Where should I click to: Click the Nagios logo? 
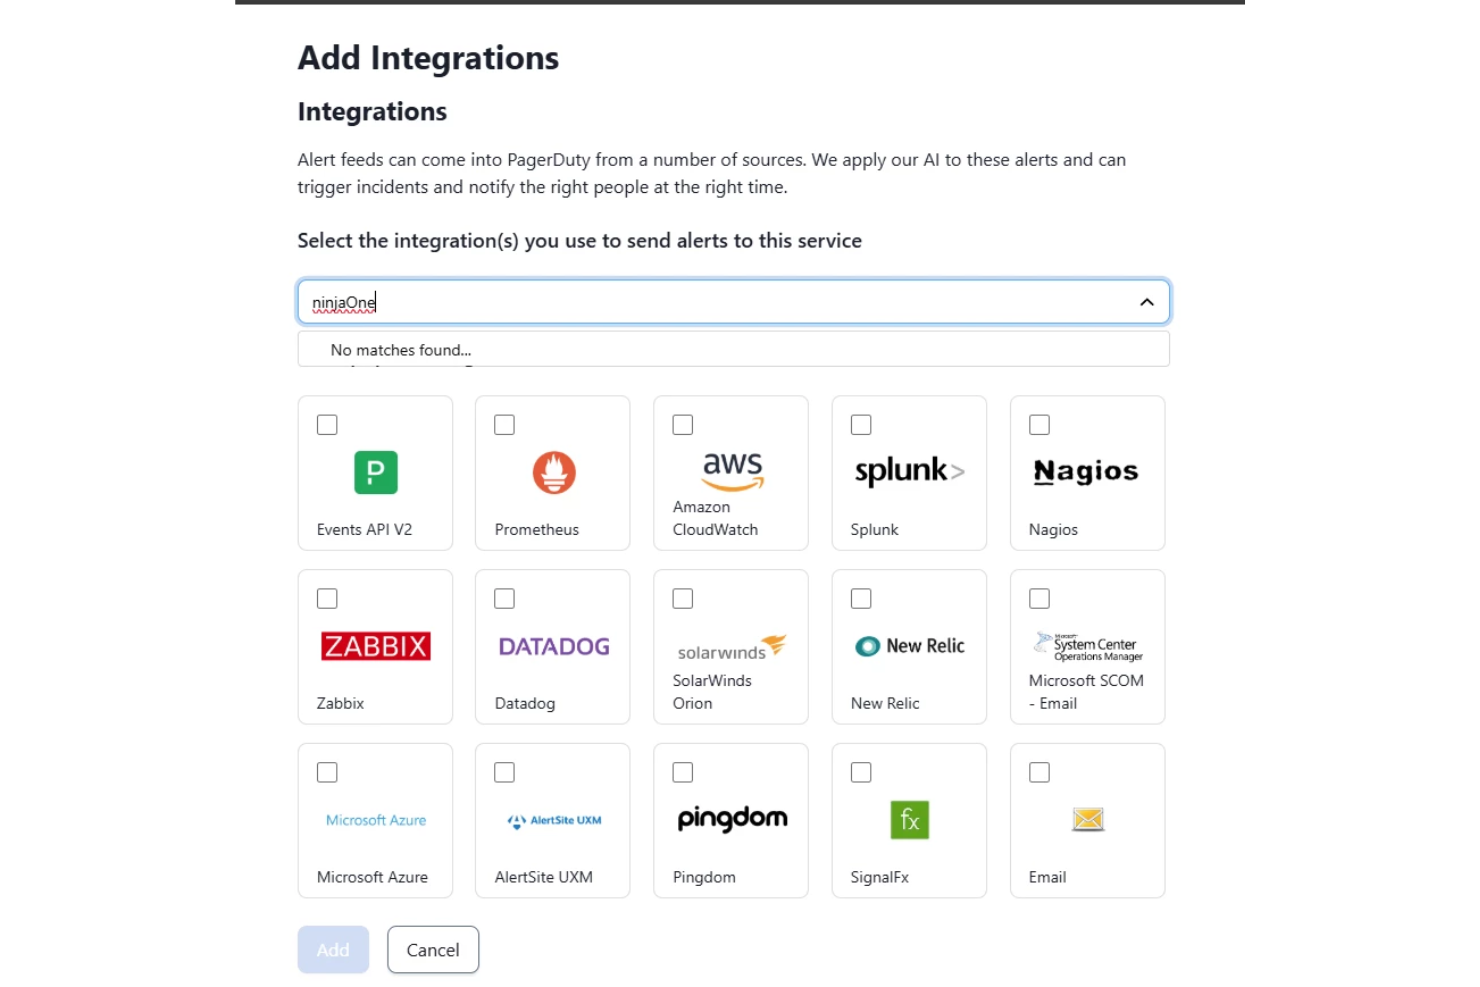pos(1086,471)
